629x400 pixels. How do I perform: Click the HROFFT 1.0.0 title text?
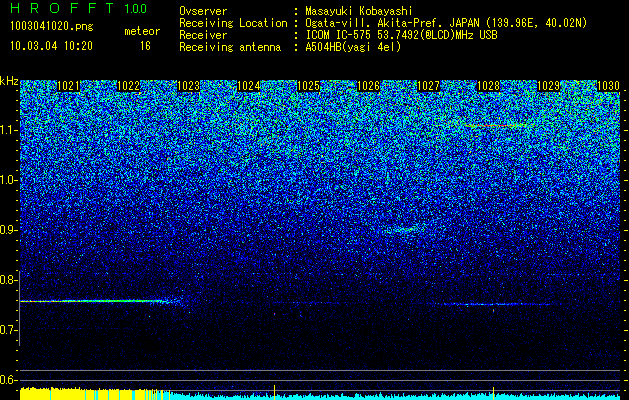78,8
